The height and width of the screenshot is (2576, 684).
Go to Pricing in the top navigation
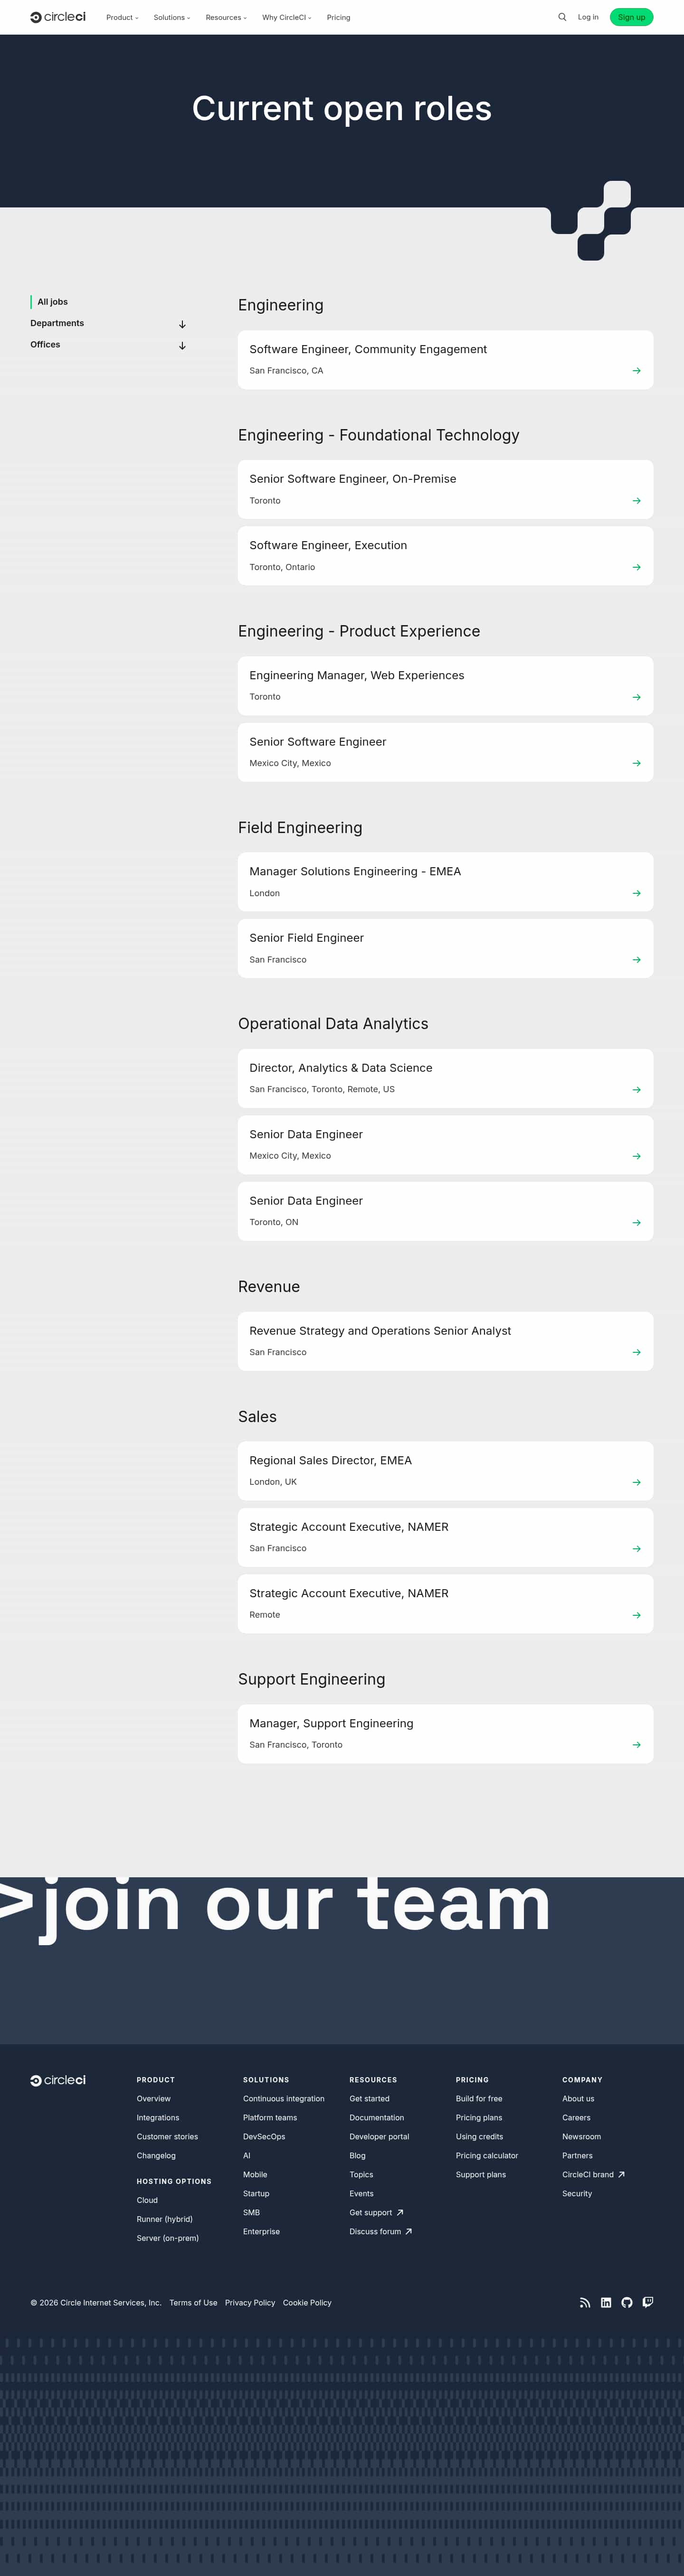tap(338, 18)
